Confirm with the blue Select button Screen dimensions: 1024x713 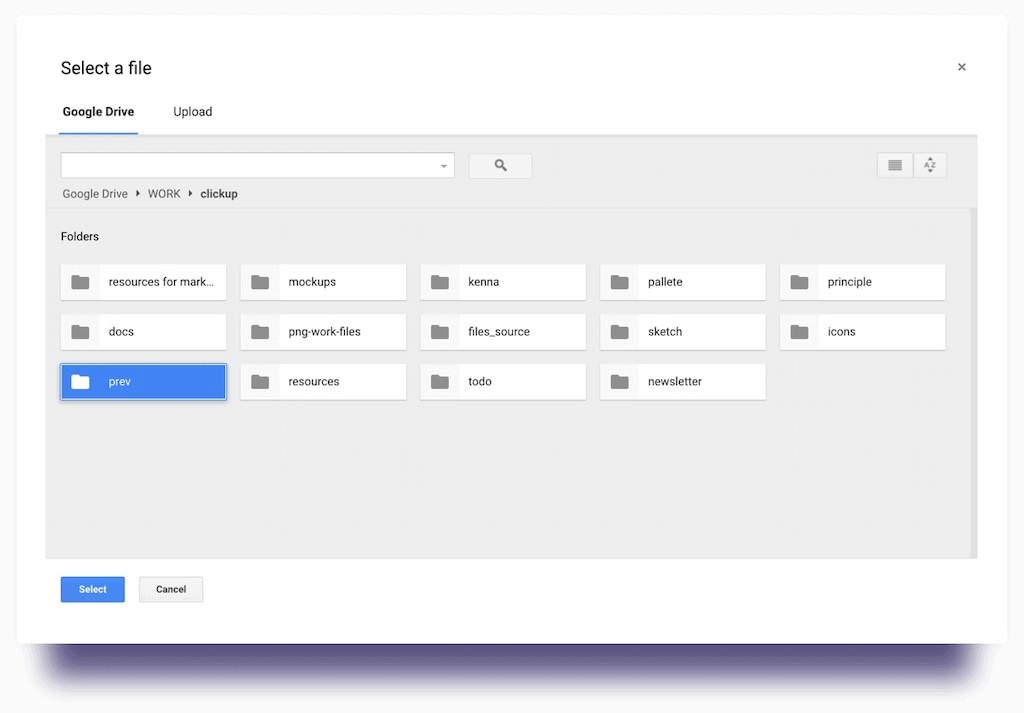click(92, 589)
